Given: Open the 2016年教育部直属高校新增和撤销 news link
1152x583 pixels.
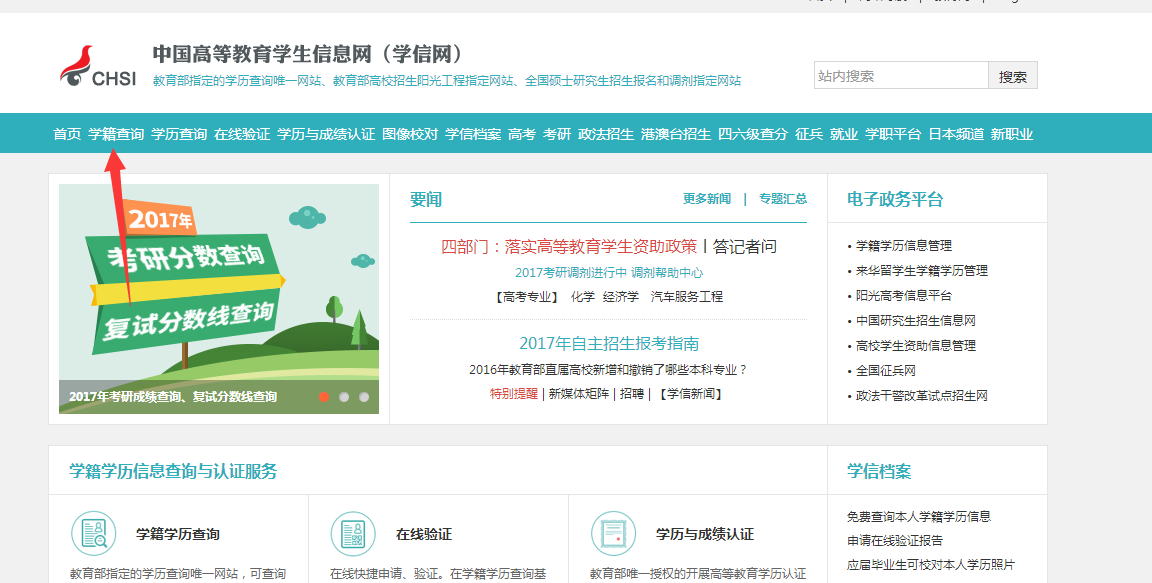Looking at the screenshot, I should click(x=608, y=369).
